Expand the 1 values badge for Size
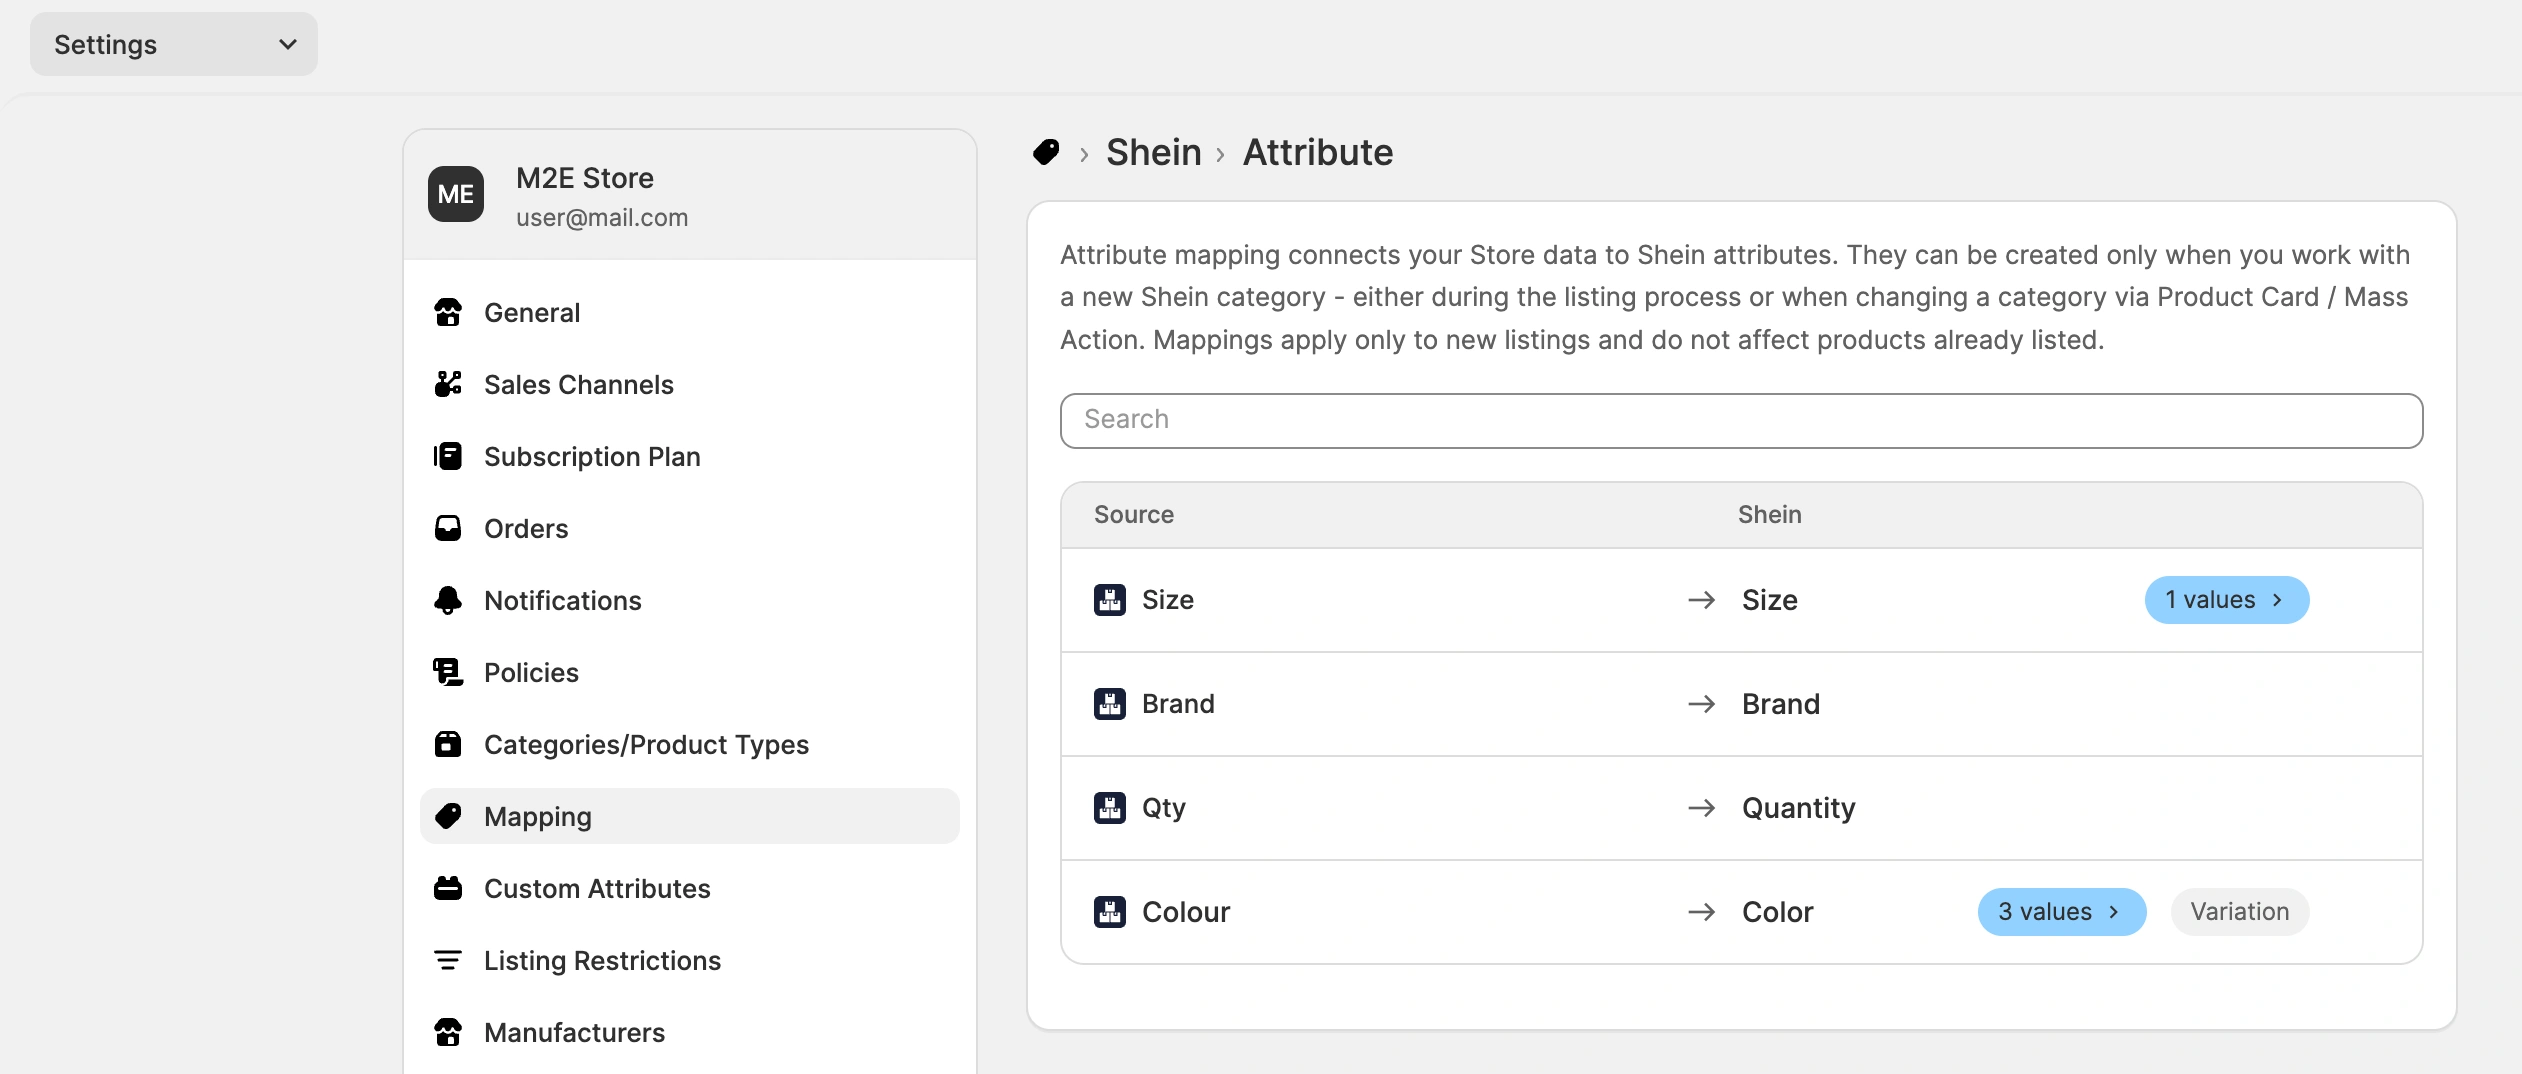This screenshot has height=1074, width=2522. [2226, 600]
